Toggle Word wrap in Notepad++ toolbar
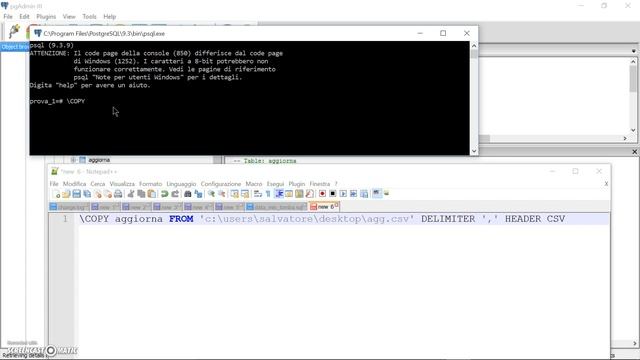The image size is (640, 360). 258,194
